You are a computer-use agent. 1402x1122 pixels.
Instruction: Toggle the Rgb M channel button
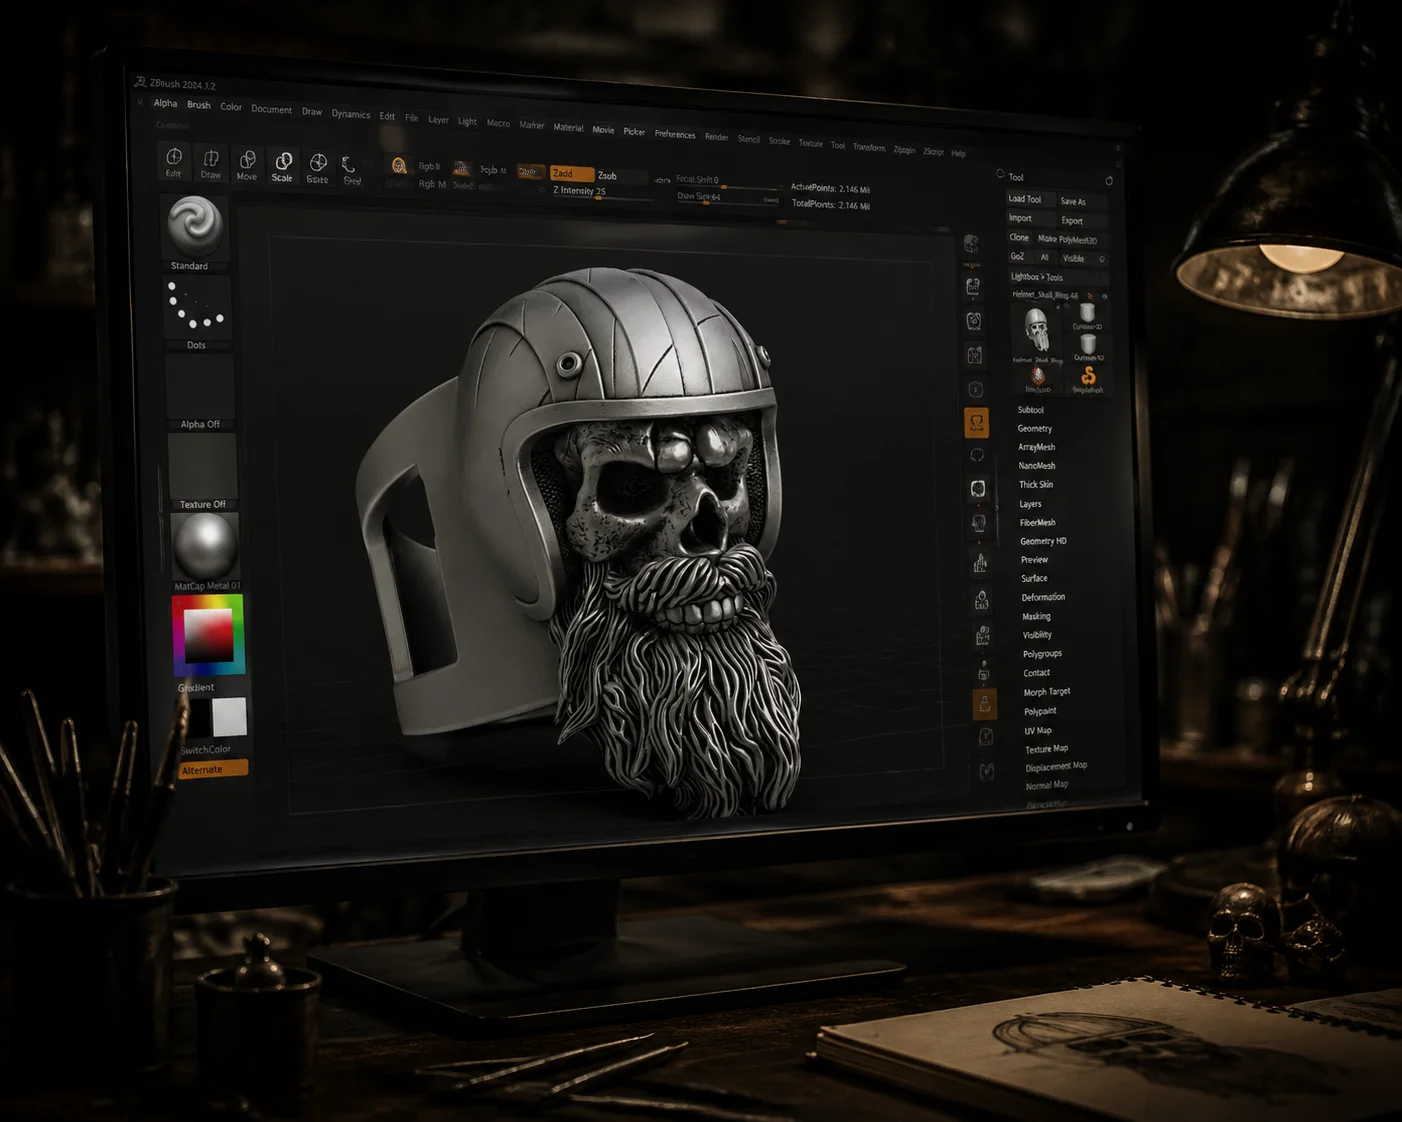pos(432,184)
